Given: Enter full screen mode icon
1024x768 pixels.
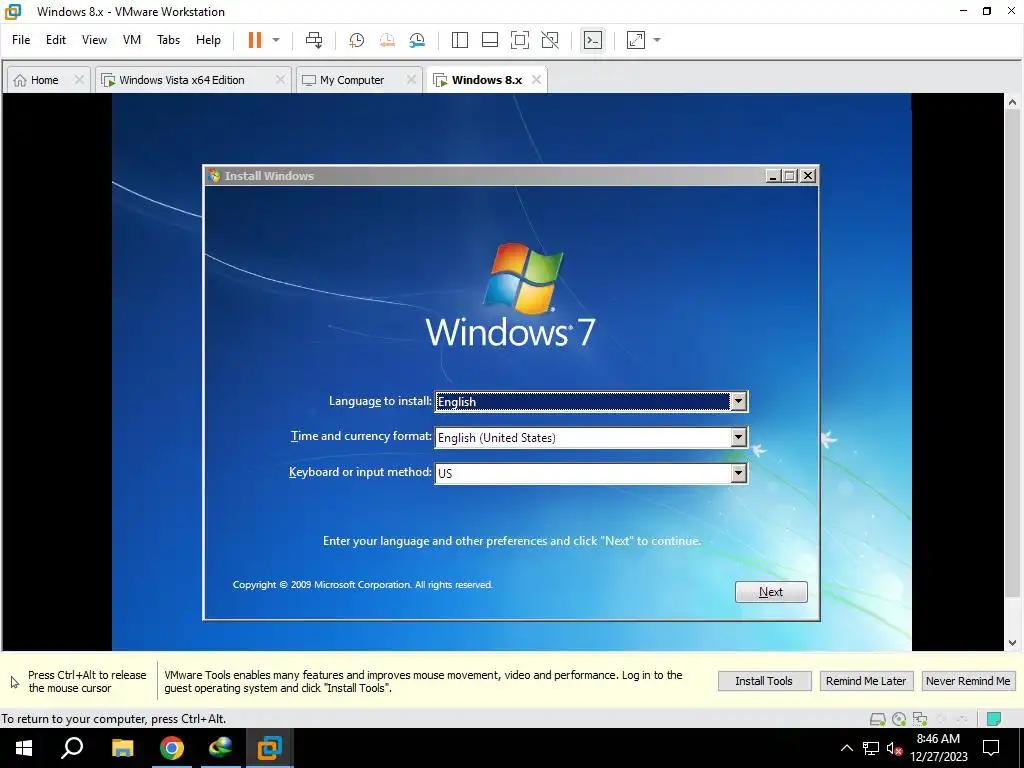Looking at the screenshot, I should (520, 40).
